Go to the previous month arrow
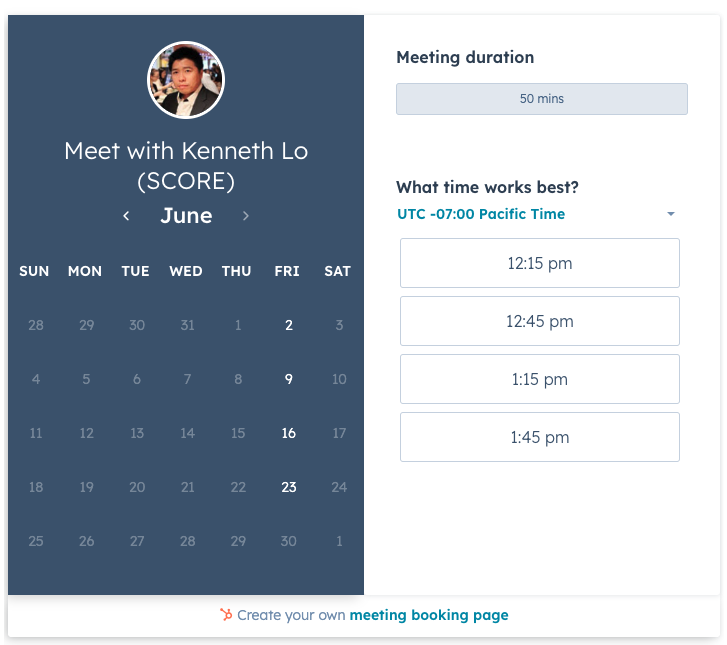The height and width of the screenshot is (645, 727). click(126, 216)
